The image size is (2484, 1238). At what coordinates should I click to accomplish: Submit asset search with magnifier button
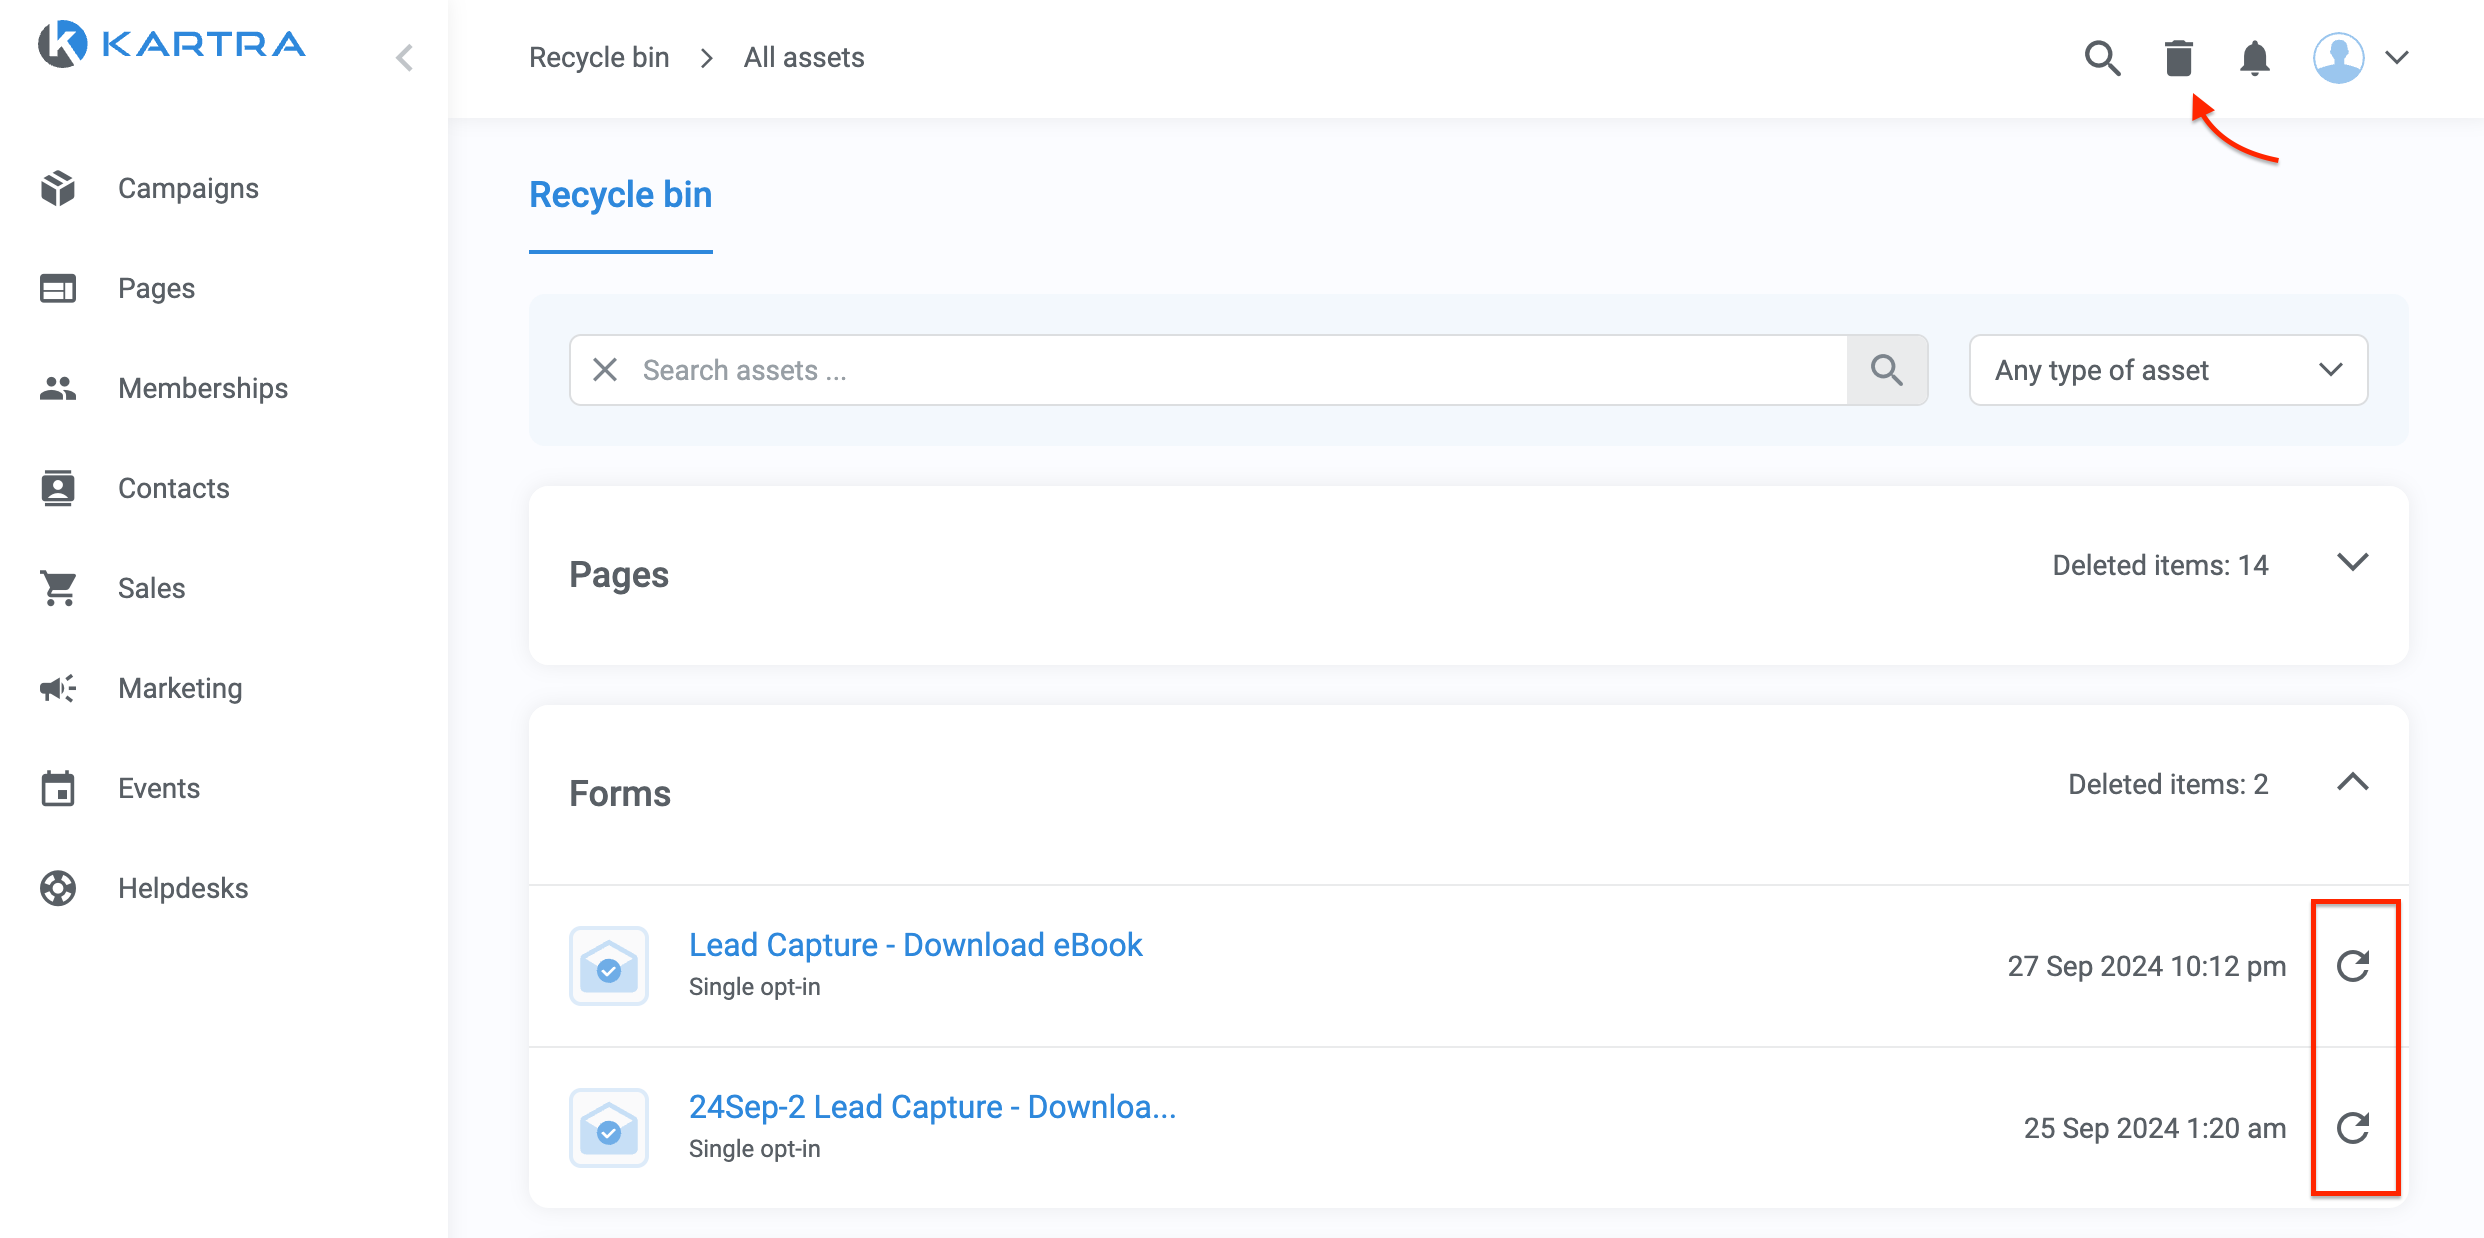(x=1886, y=370)
